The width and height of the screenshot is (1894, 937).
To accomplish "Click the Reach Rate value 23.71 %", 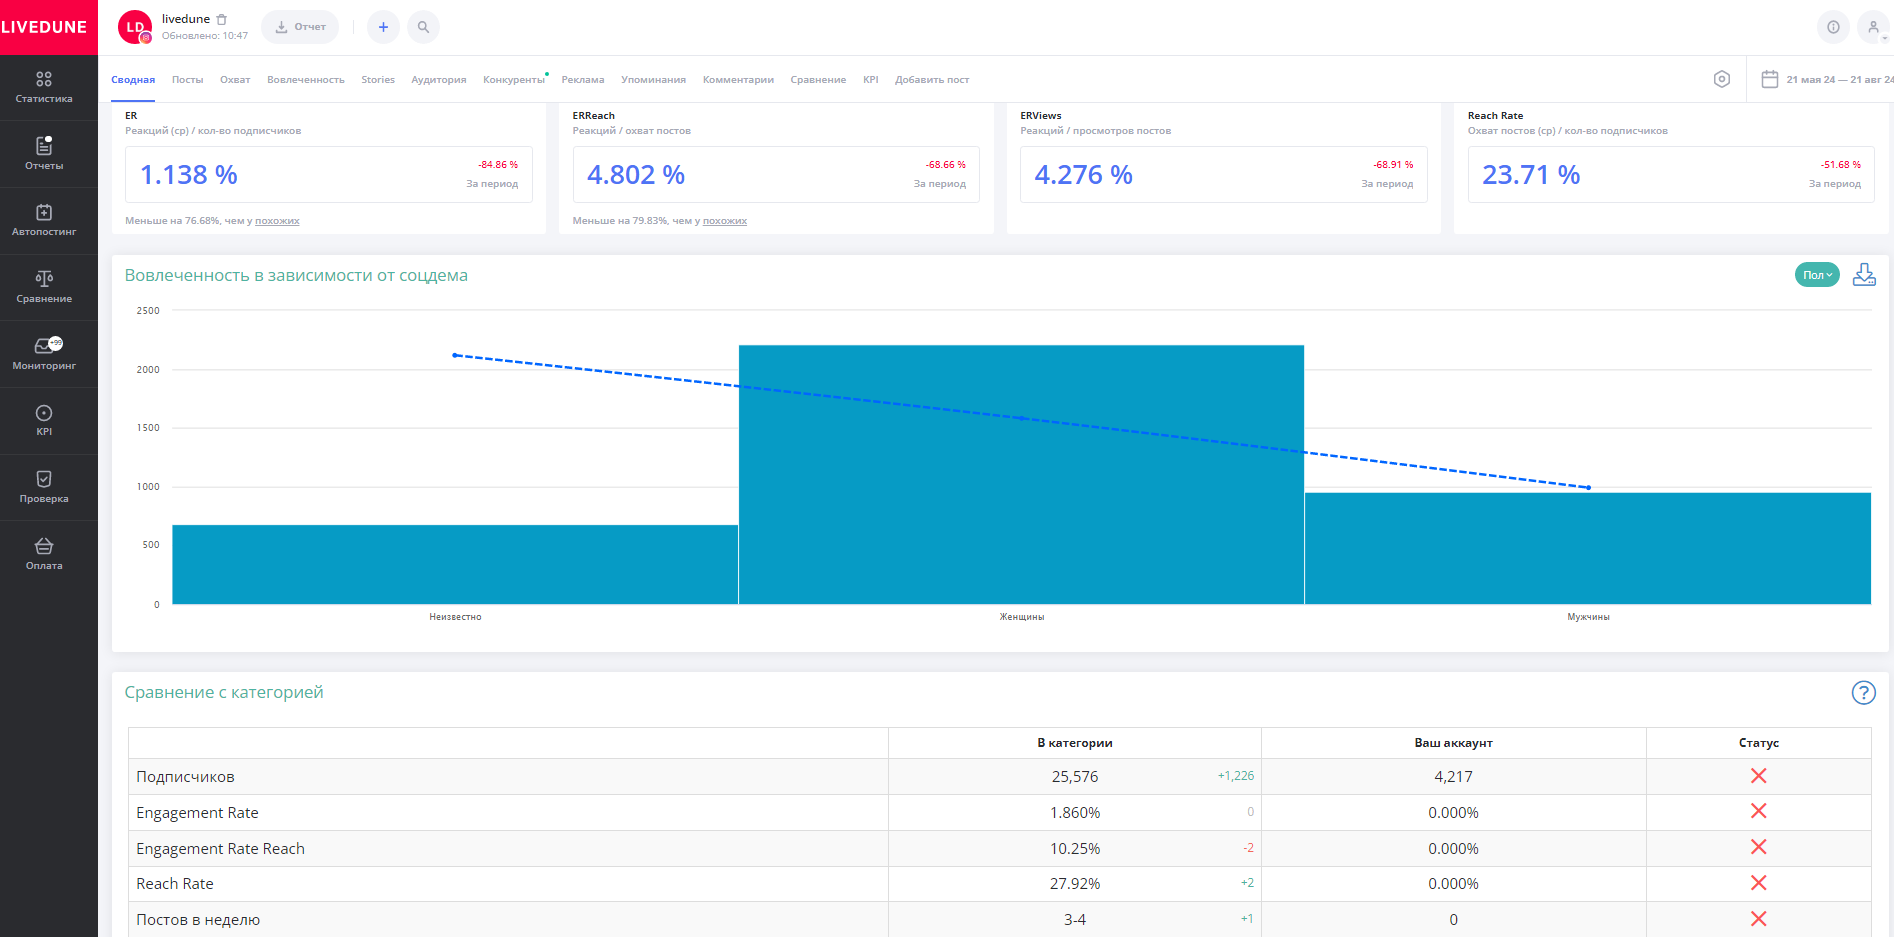I will point(1531,175).
